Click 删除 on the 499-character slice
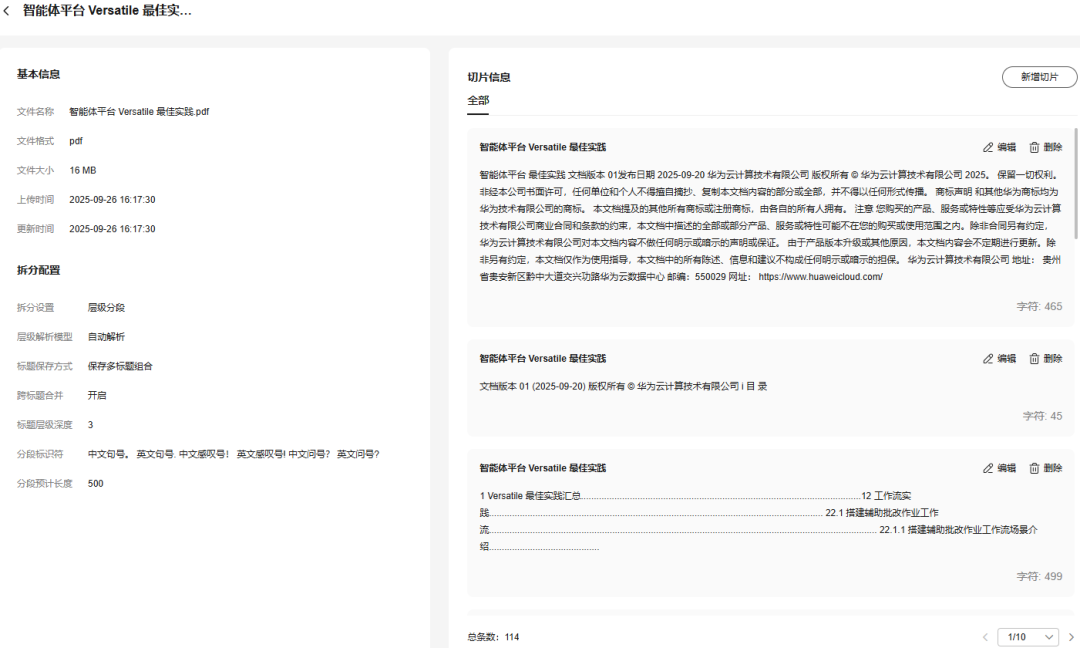The height and width of the screenshot is (648, 1080). (1052, 468)
